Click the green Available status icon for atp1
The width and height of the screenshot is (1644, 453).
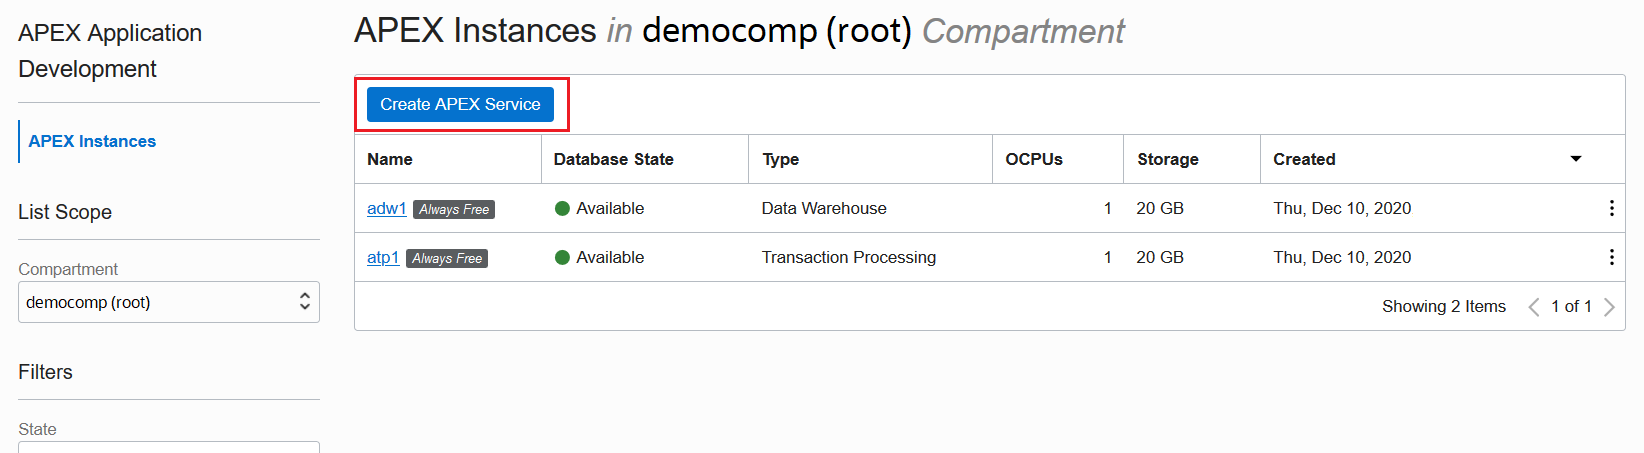click(x=562, y=257)
